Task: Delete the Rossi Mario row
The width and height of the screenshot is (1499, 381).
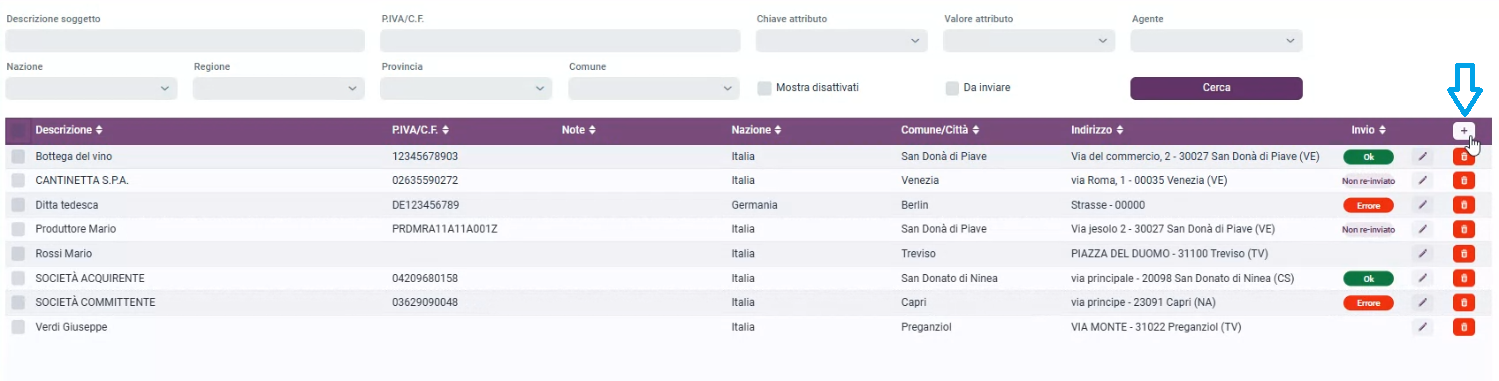Action: click(x=1464, y=254)
